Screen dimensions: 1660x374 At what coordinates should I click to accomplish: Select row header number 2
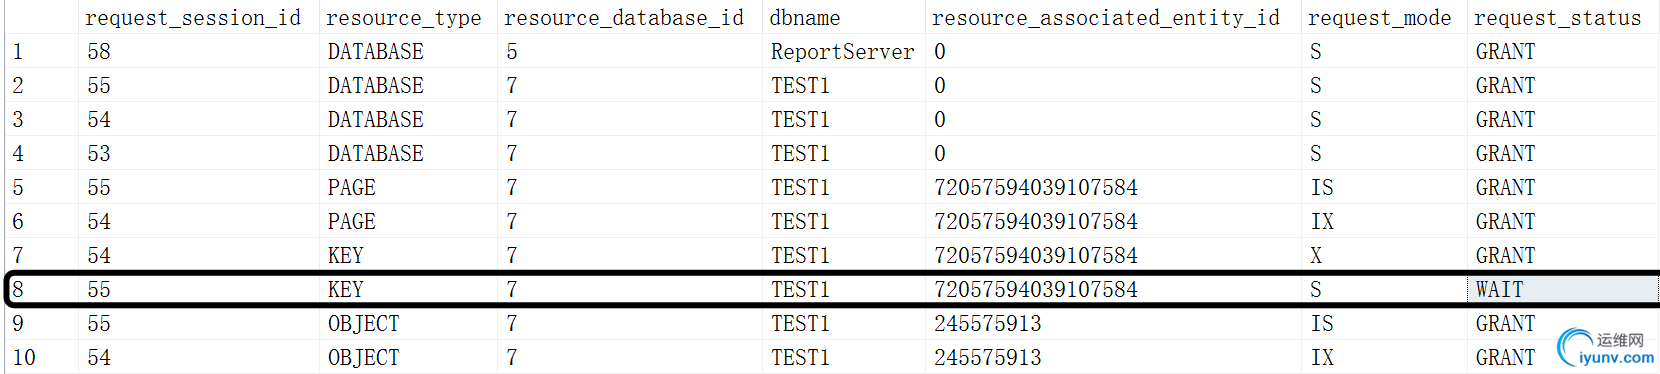[42, 85]
